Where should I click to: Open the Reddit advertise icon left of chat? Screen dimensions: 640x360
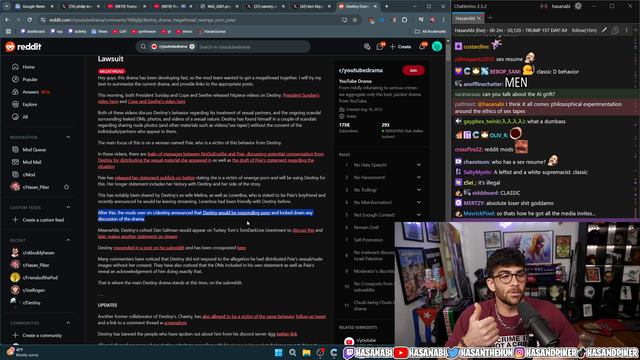(x=367, y=47)
